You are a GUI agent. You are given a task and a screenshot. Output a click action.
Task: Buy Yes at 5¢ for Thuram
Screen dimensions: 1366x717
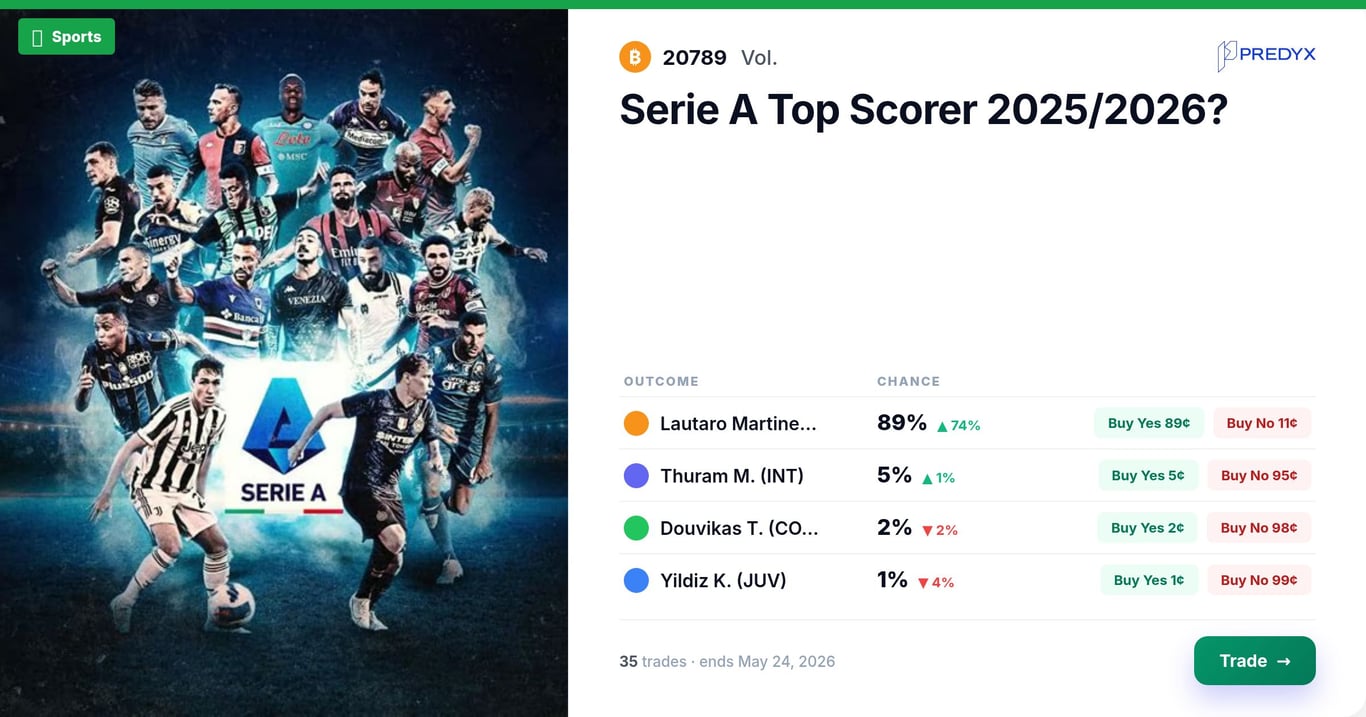coord(1148,476)
